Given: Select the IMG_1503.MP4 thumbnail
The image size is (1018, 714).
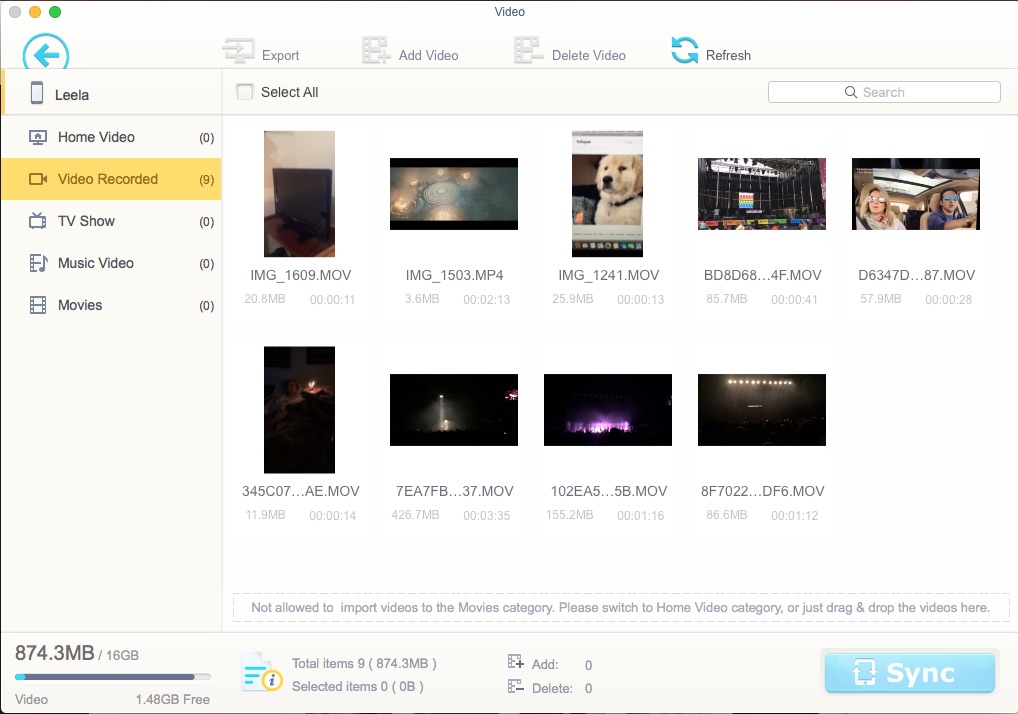Looking at the screenshot, I should pos(454,193).
